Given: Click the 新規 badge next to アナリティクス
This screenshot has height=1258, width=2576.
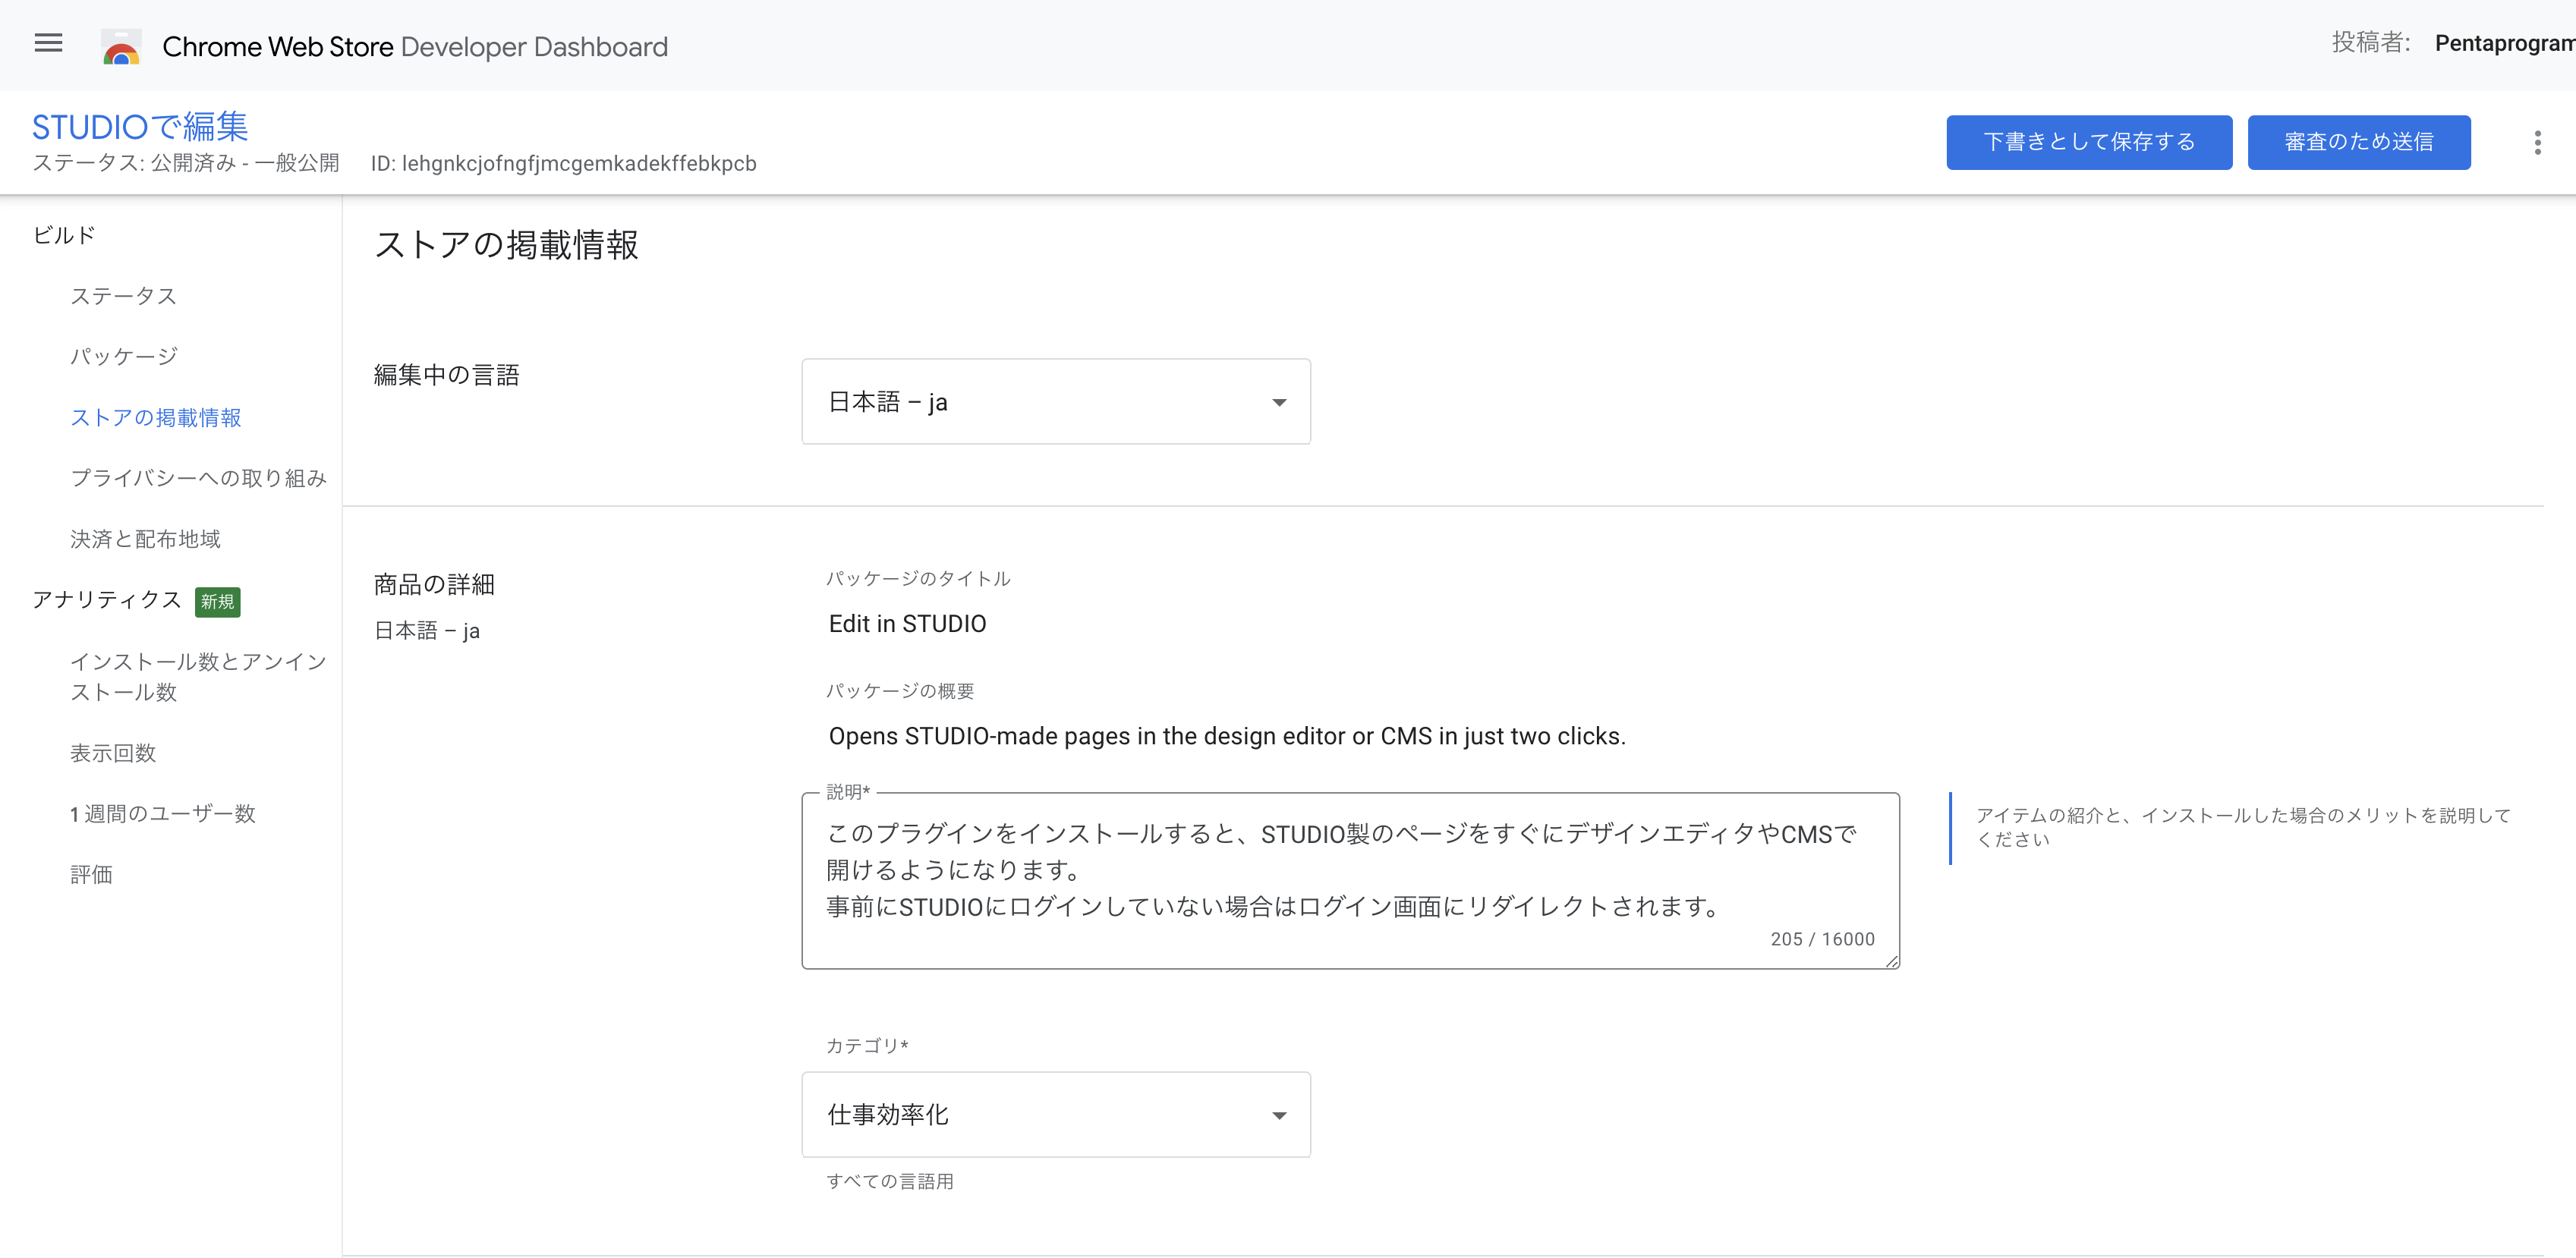Looking at the screenshot, I should 217,601.
